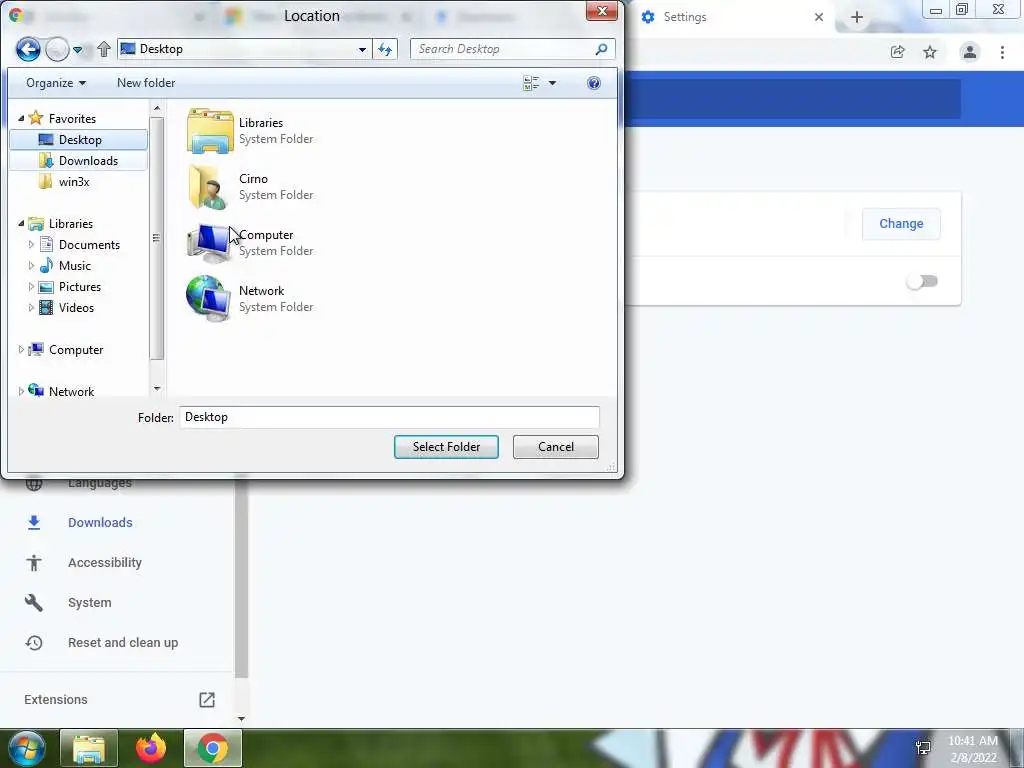Image resolution: width=1024 pixels, height=768 pixels.
Task: Open Chrome profile avatar button
Action: (x=970, y=52)
